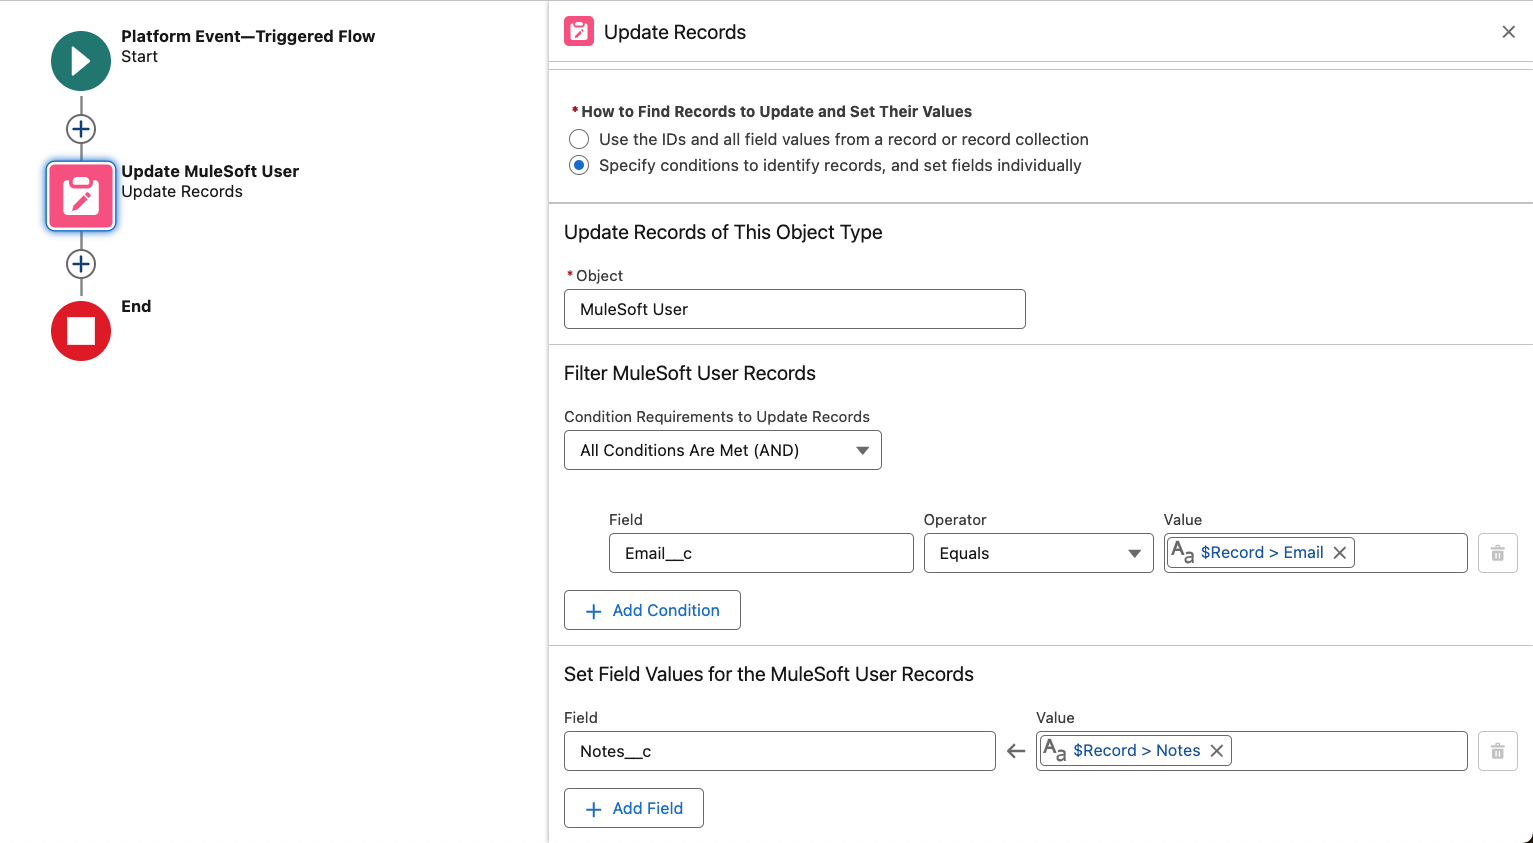
Task: Click the trash icon beside the filter condition
Action: coord(1497,552)
